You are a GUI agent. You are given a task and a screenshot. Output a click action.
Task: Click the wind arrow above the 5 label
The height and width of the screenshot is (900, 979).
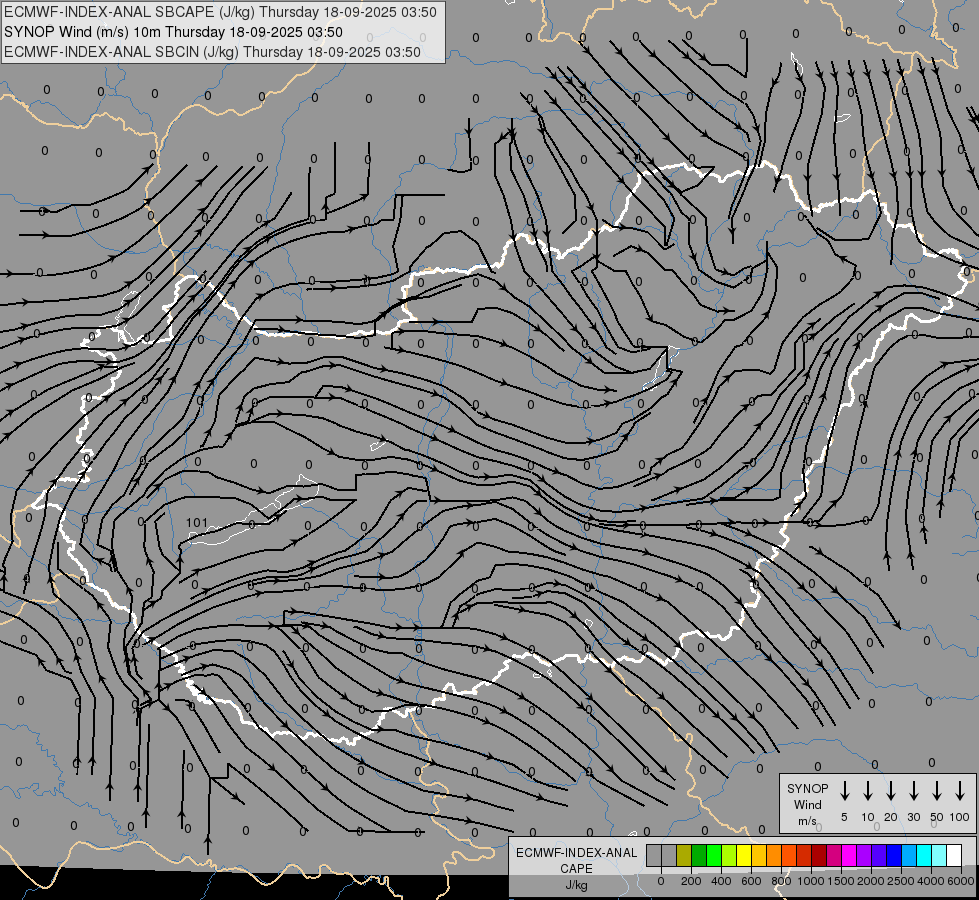click(x=844, y=791)
